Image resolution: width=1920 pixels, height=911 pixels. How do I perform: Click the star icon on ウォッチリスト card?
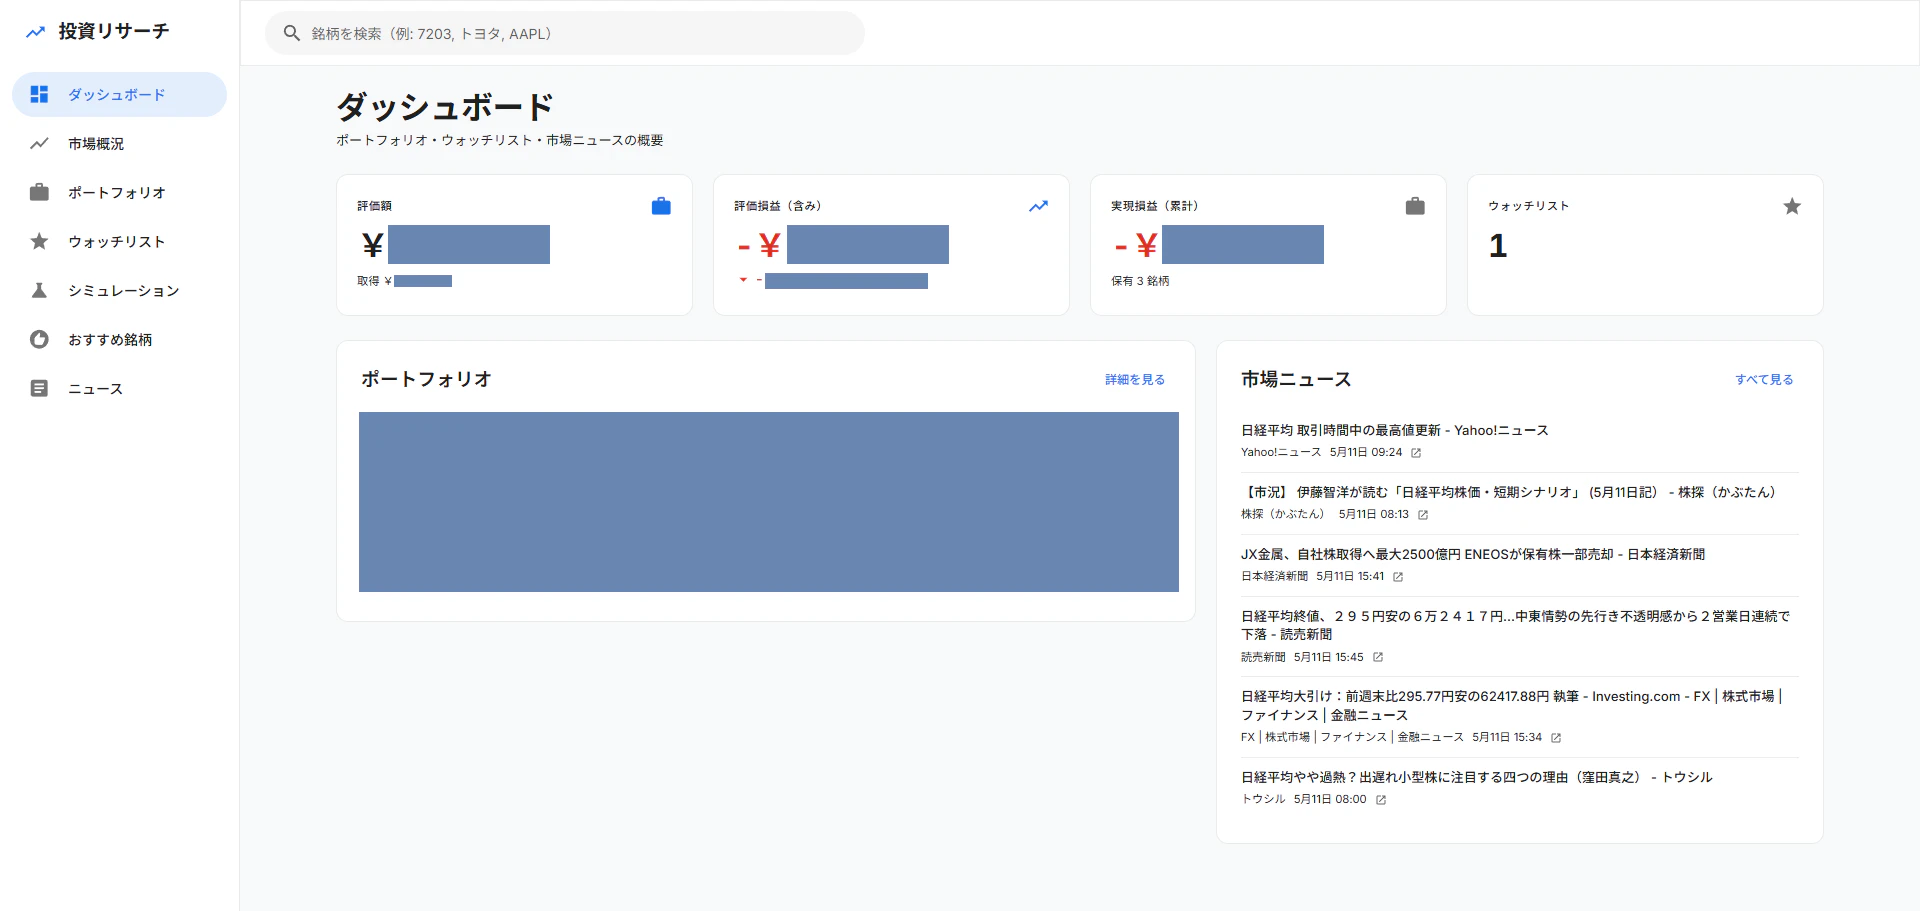pos(1792,206)
